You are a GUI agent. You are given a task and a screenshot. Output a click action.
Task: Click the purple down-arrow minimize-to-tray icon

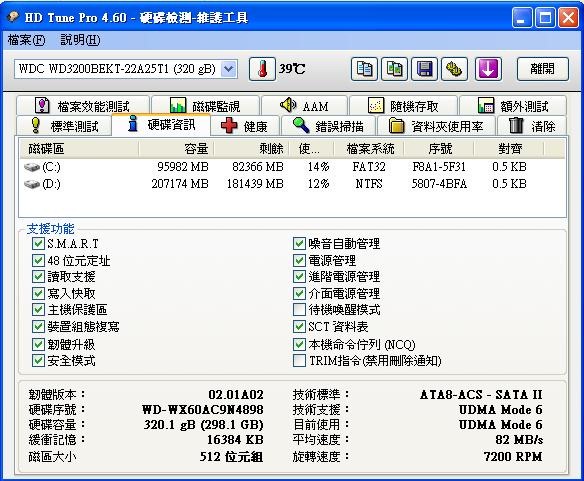point(488,69)
